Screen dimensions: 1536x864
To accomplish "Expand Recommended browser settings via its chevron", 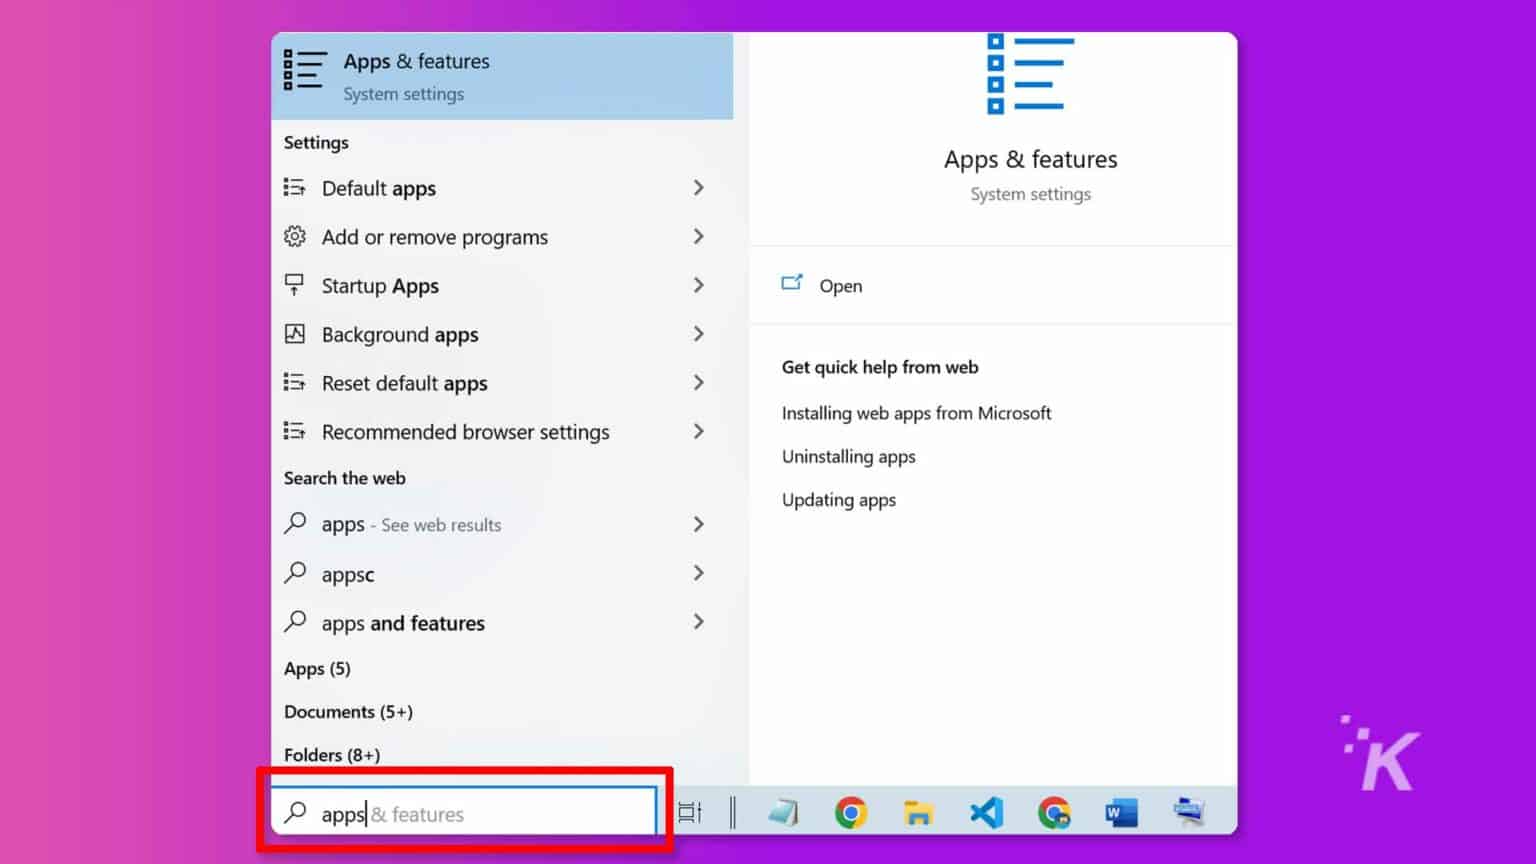I will [699, 432].
